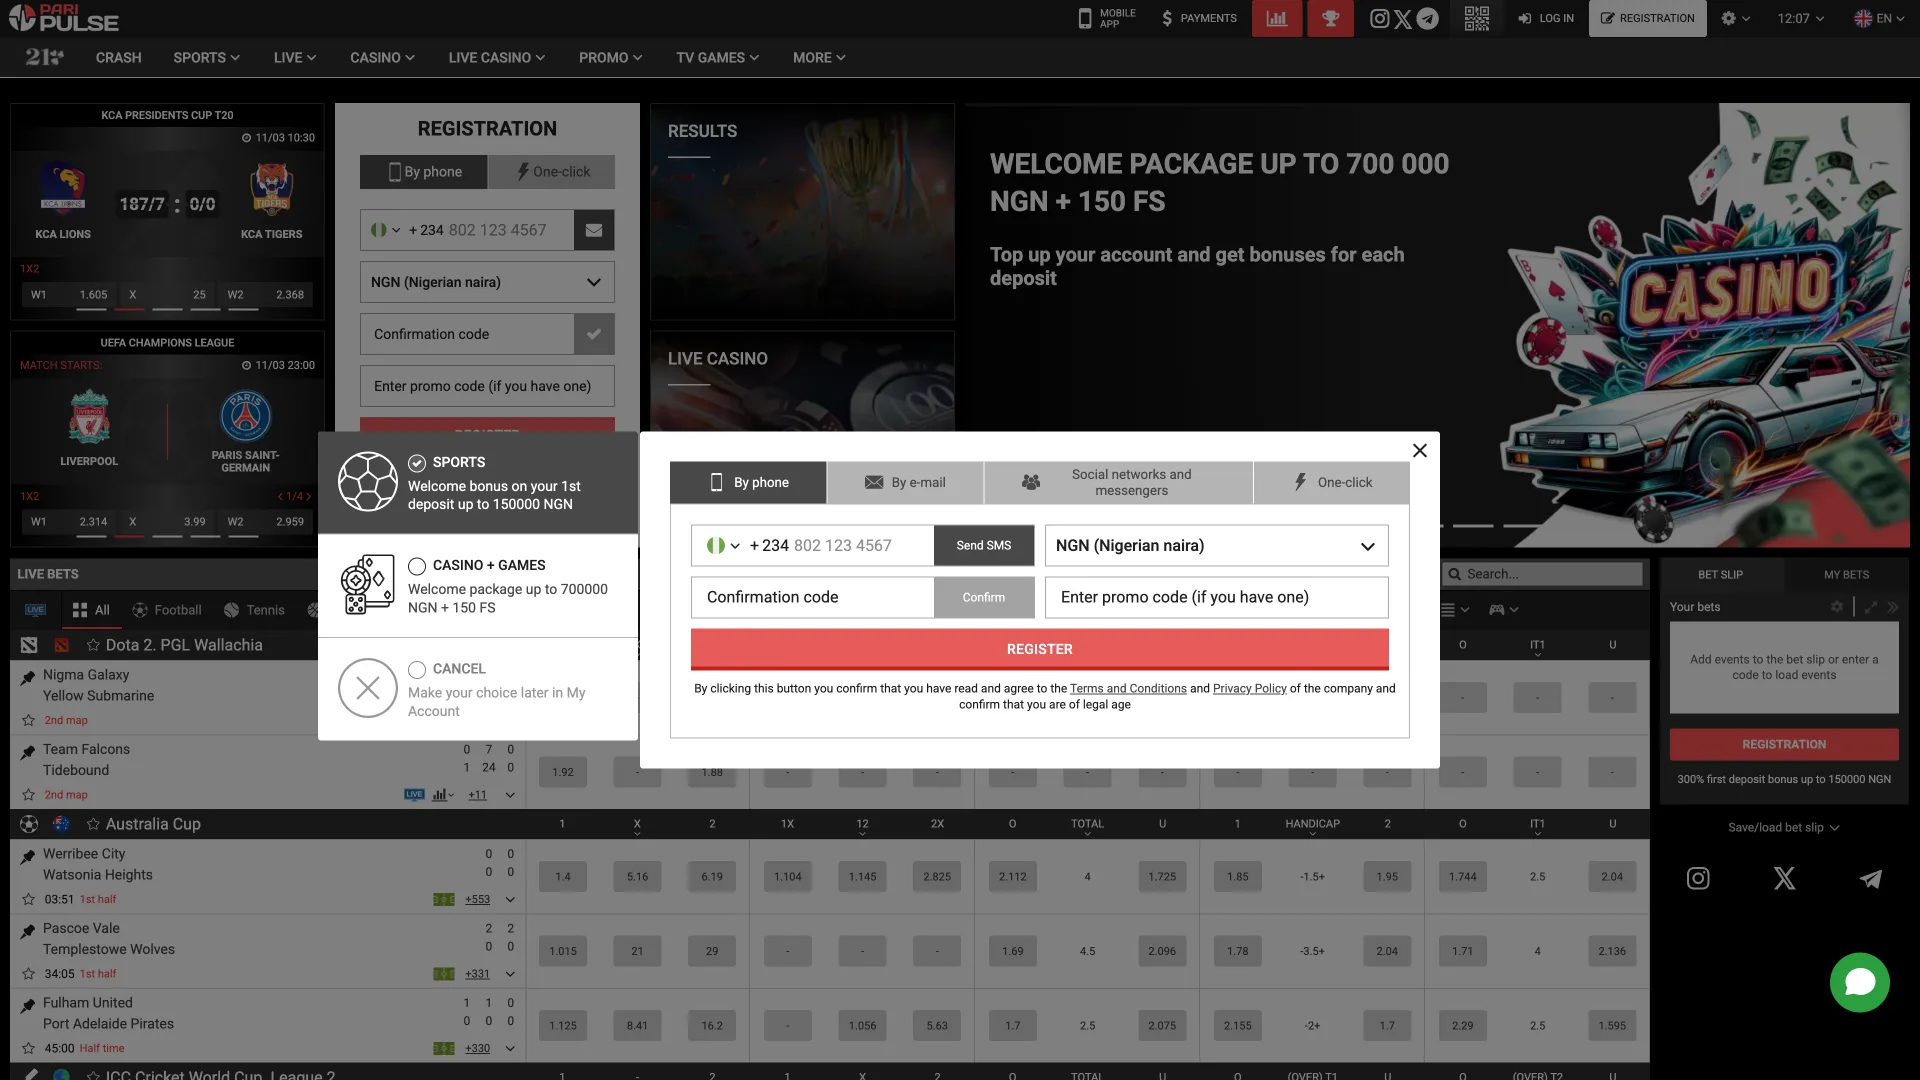This screenshot has width=1920, height=1080.
Task: Select the CANCEL bonus option
Action: tap(478, 689)
